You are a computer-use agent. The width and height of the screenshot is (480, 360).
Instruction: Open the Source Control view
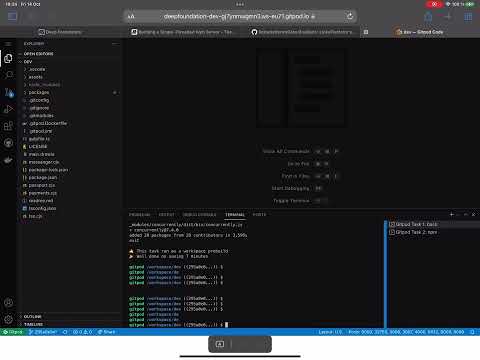click(8, 92)
